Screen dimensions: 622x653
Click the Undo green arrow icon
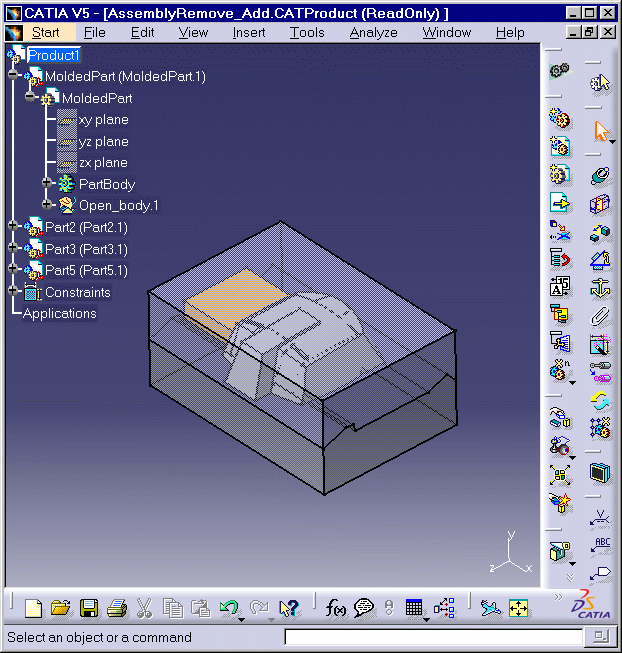(x=229, y=607)
